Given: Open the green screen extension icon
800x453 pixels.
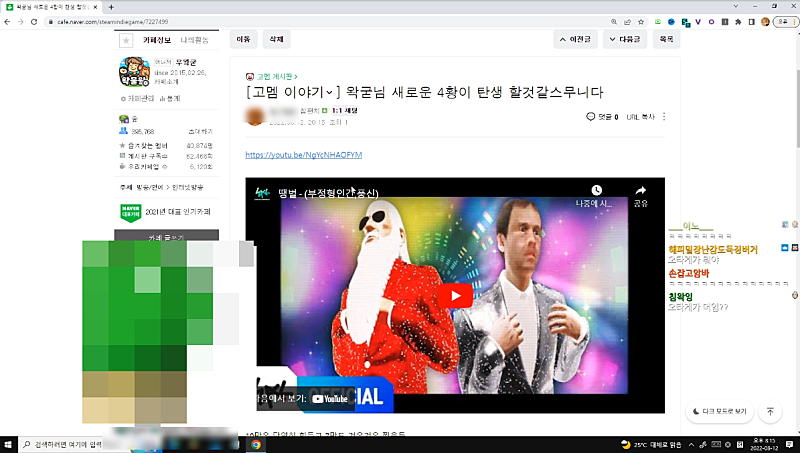Looking at the screenshot, I should 658,22.
